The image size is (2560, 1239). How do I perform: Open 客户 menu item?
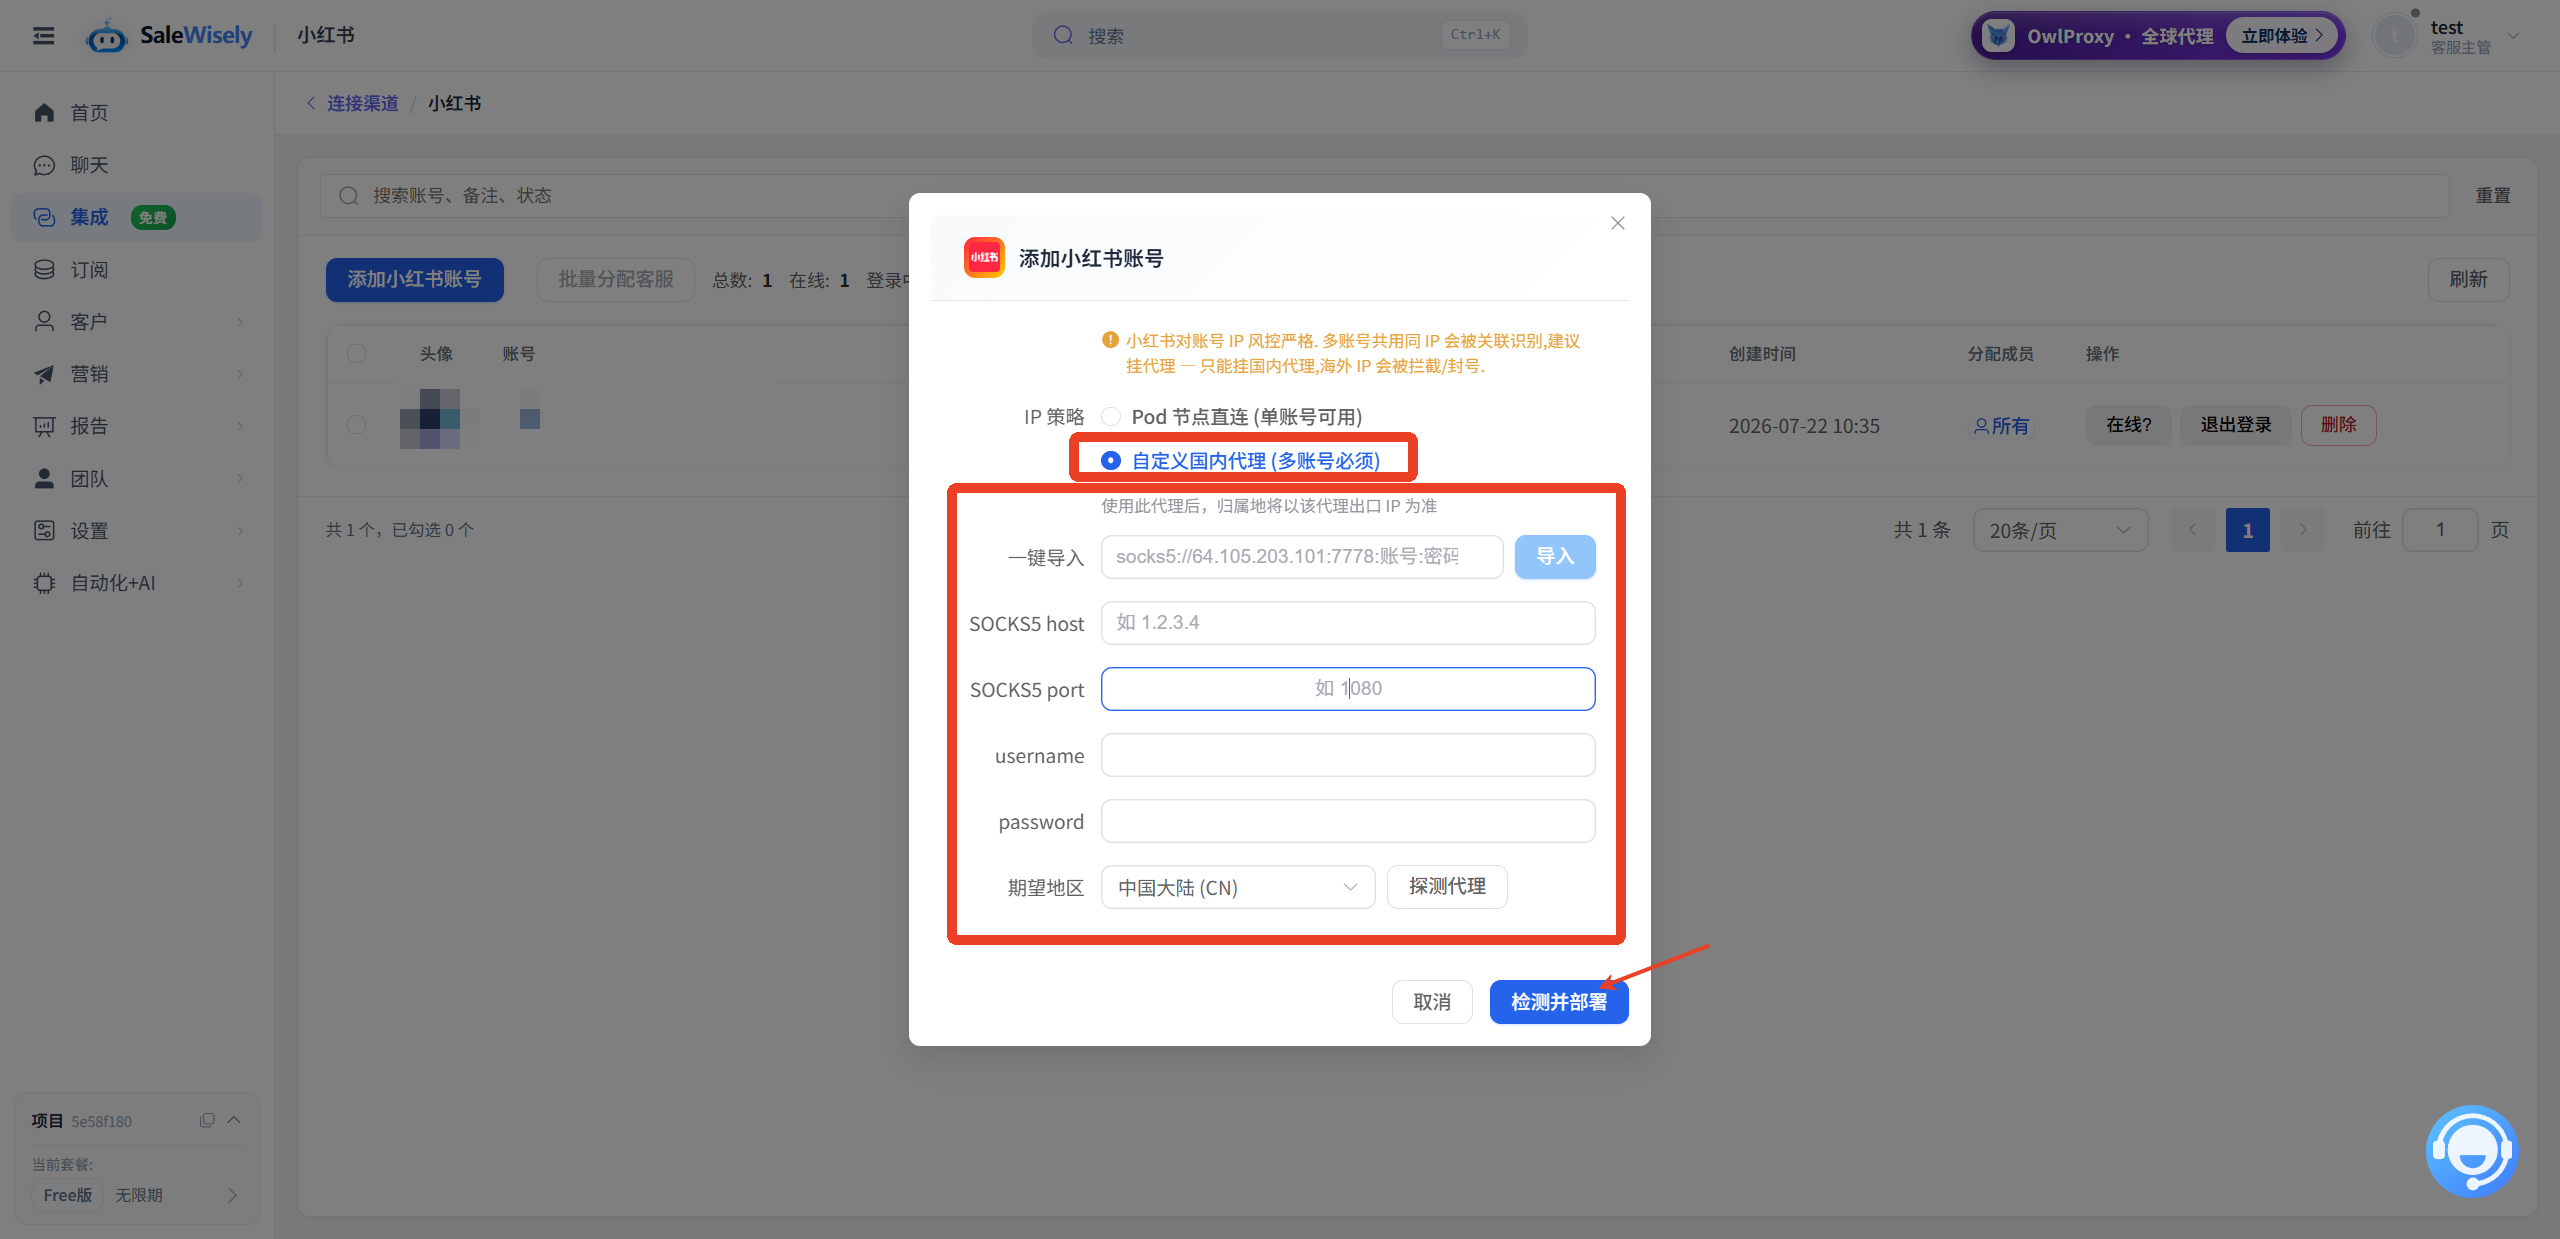click(x=136, y=322)
